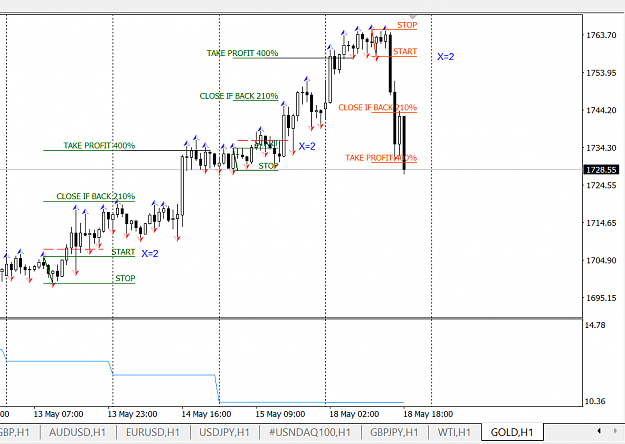The image size is (625, 444).
Task: Click the orange TAKE PROFIT 400% label
Action: tap(381, 157)
